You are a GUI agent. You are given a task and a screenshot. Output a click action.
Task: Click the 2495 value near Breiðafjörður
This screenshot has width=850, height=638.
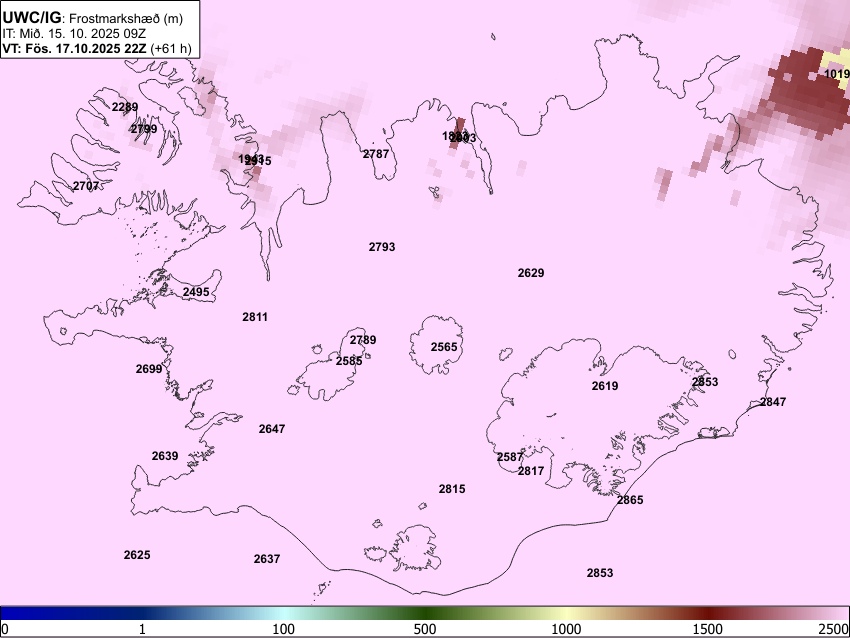tap(196, 292)
